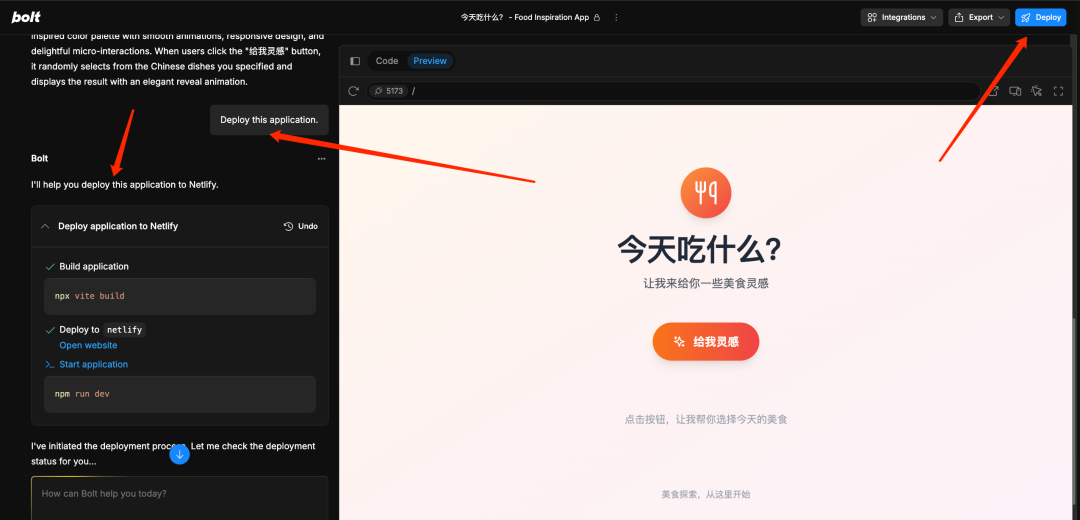
Task: Click the Build application step
Action: tap(94, 267)
